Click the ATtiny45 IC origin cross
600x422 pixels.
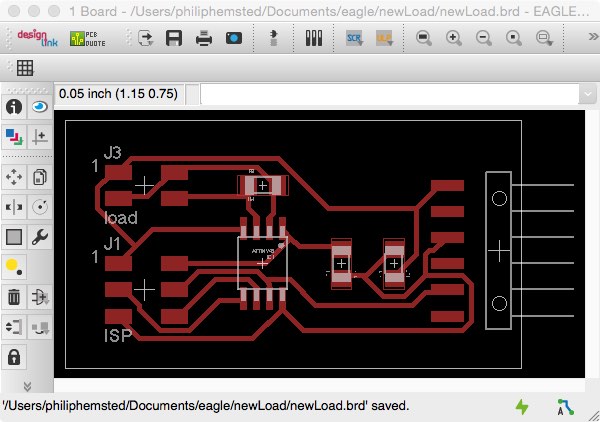[262, 263]
